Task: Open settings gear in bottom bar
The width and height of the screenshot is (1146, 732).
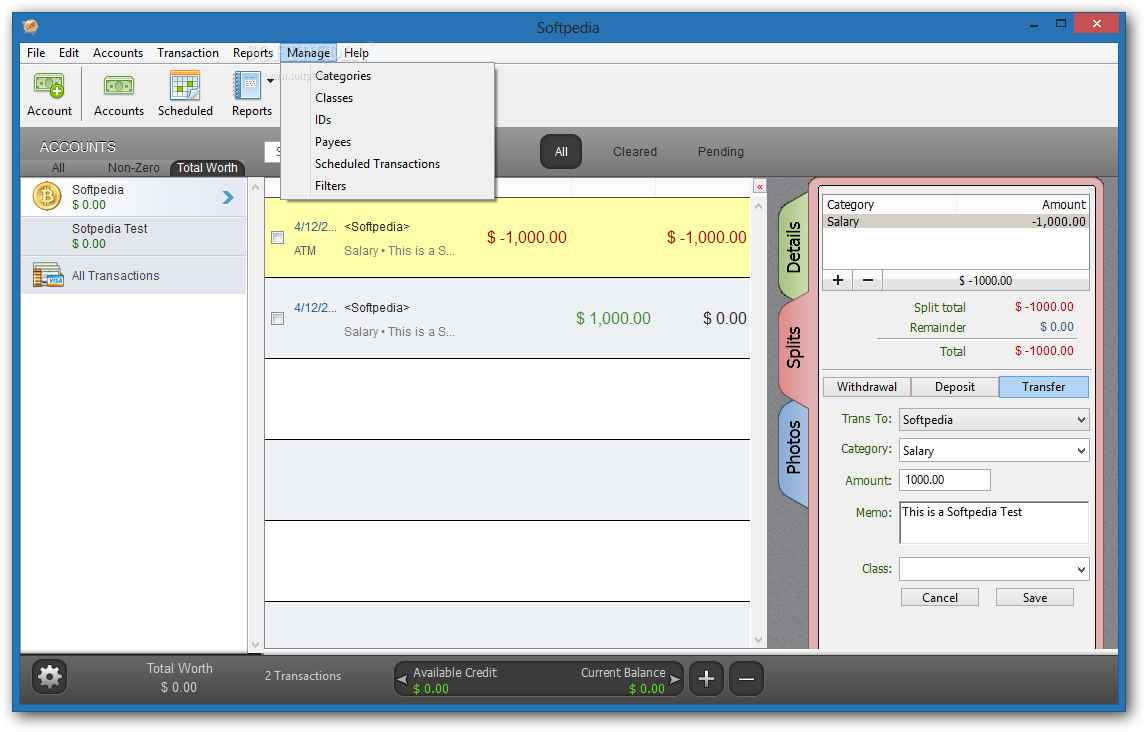Action: pyautogui.click(x=50, y=677)
